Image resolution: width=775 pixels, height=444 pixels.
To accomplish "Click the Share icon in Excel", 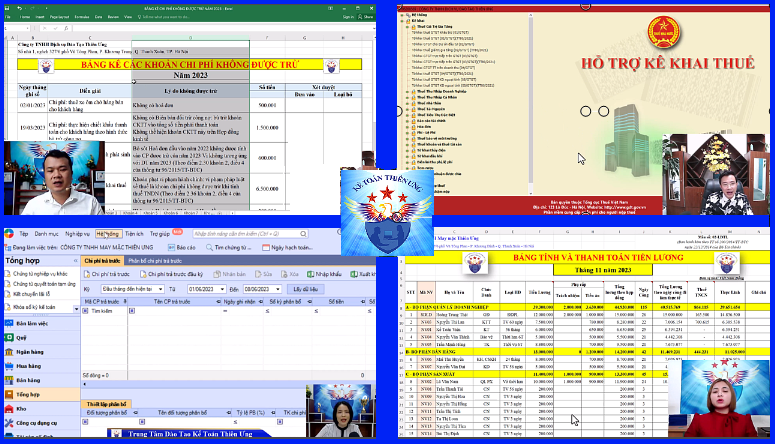I will click(x=366, y=17).
